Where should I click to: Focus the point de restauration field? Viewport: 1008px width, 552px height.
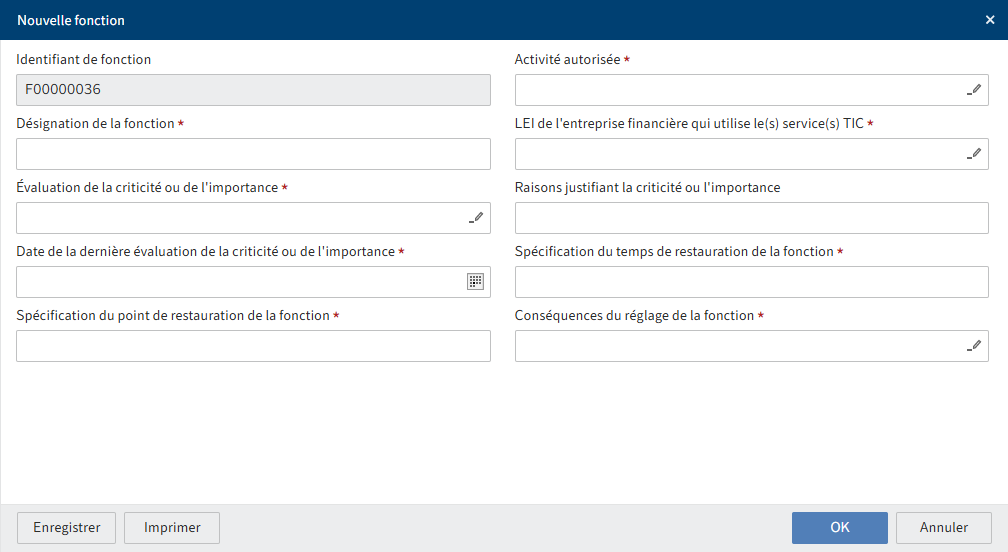click(x=253, y=346)
